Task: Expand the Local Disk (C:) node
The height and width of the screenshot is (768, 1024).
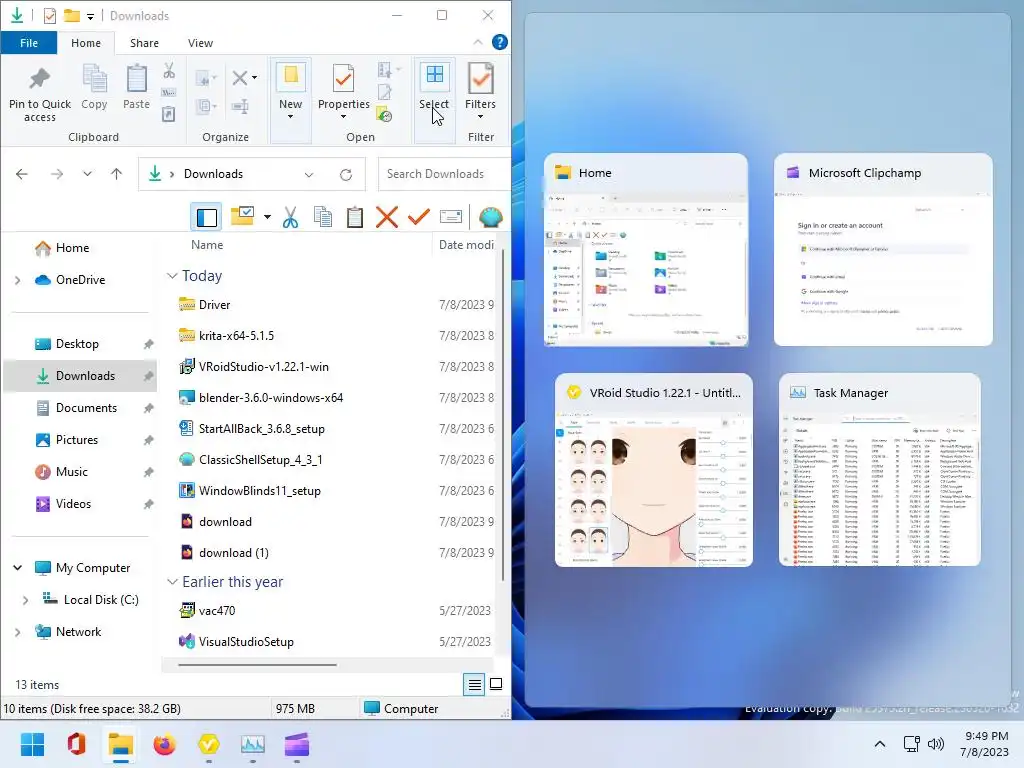Action: pos(25,600)
